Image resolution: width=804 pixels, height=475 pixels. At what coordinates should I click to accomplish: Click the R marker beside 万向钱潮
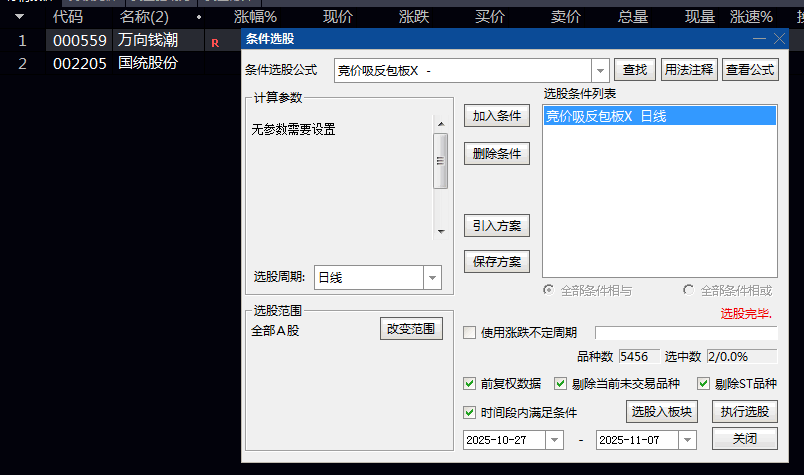215,43
